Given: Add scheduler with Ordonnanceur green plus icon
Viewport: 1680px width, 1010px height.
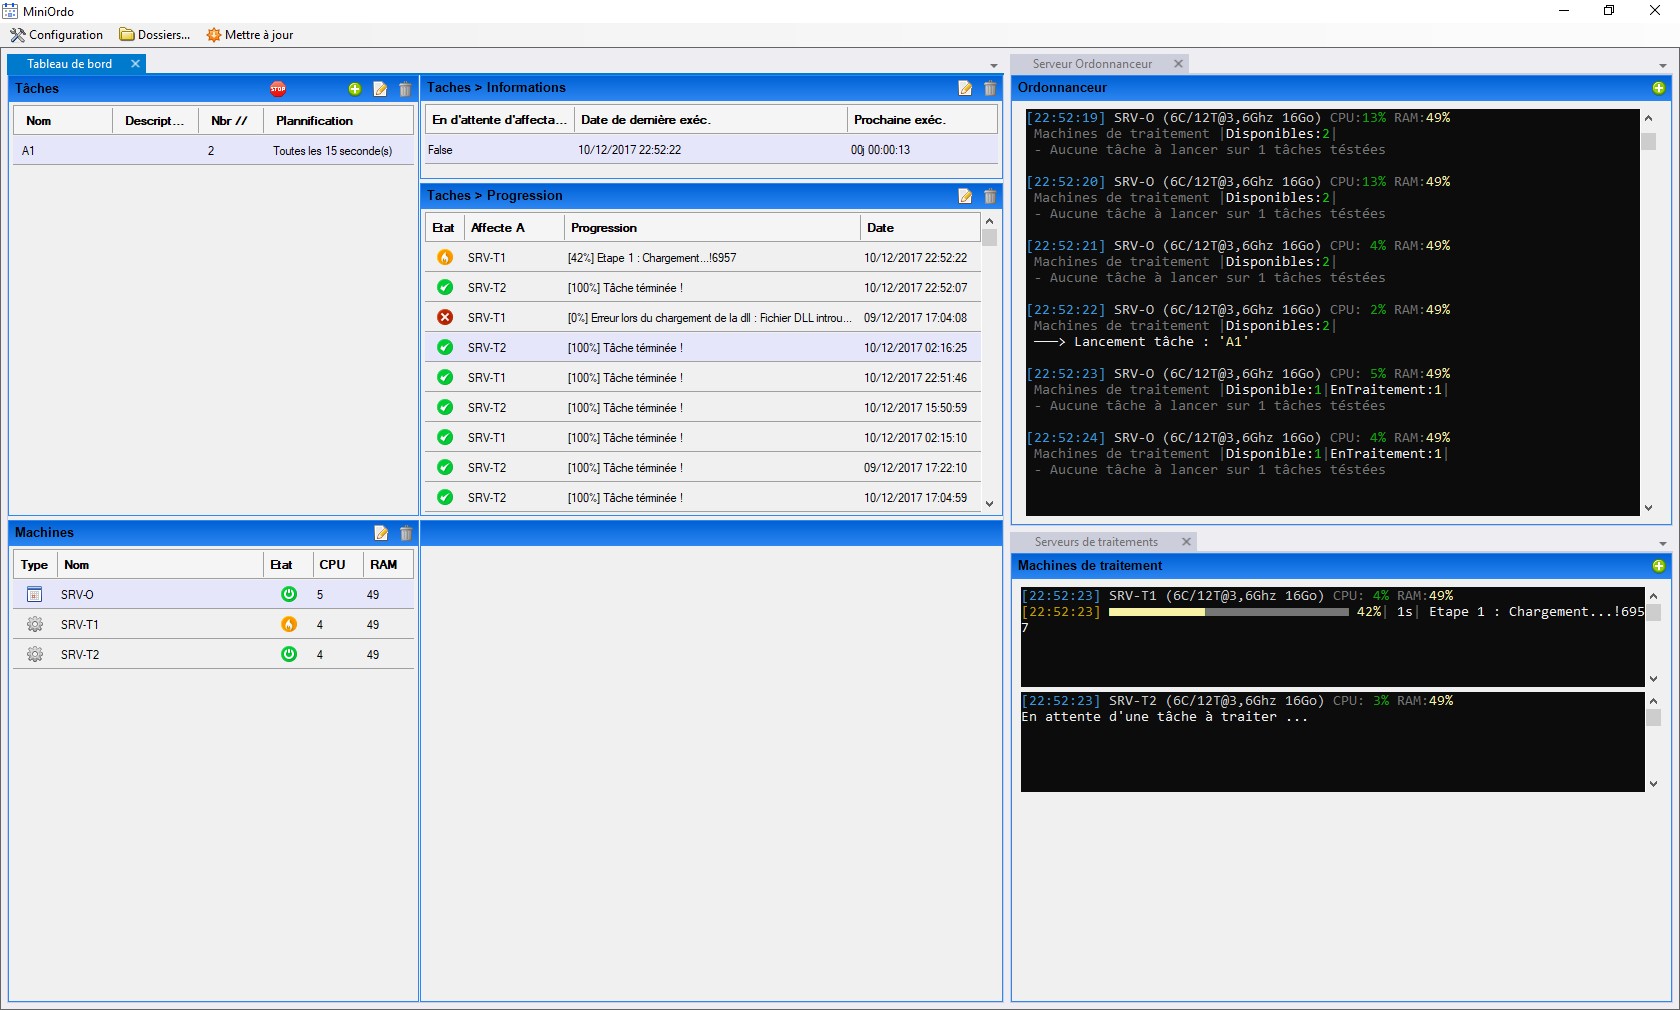Looking at the screenshot, I should coord(1659,88).
